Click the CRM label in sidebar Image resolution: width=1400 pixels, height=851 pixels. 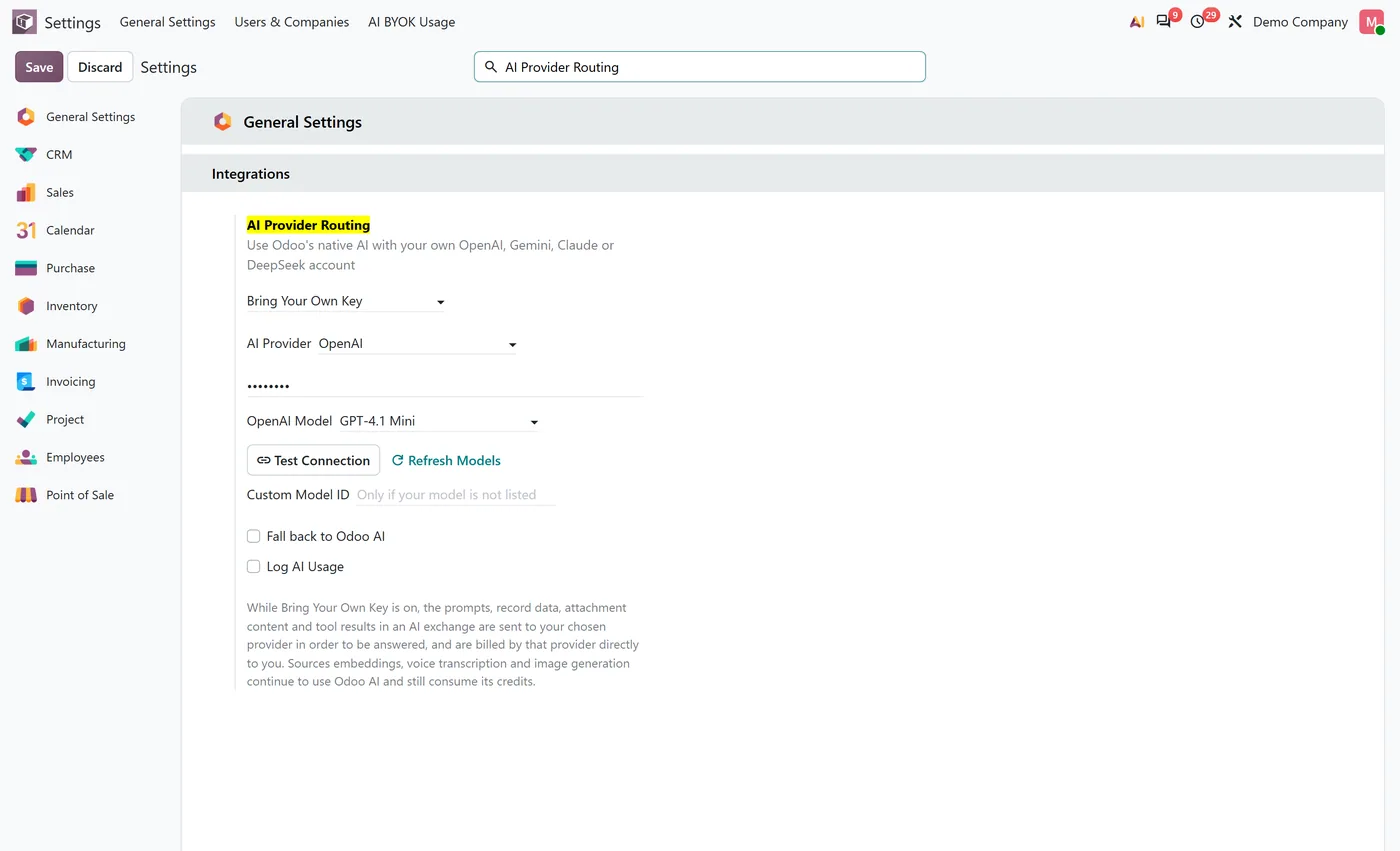(59, 155)
